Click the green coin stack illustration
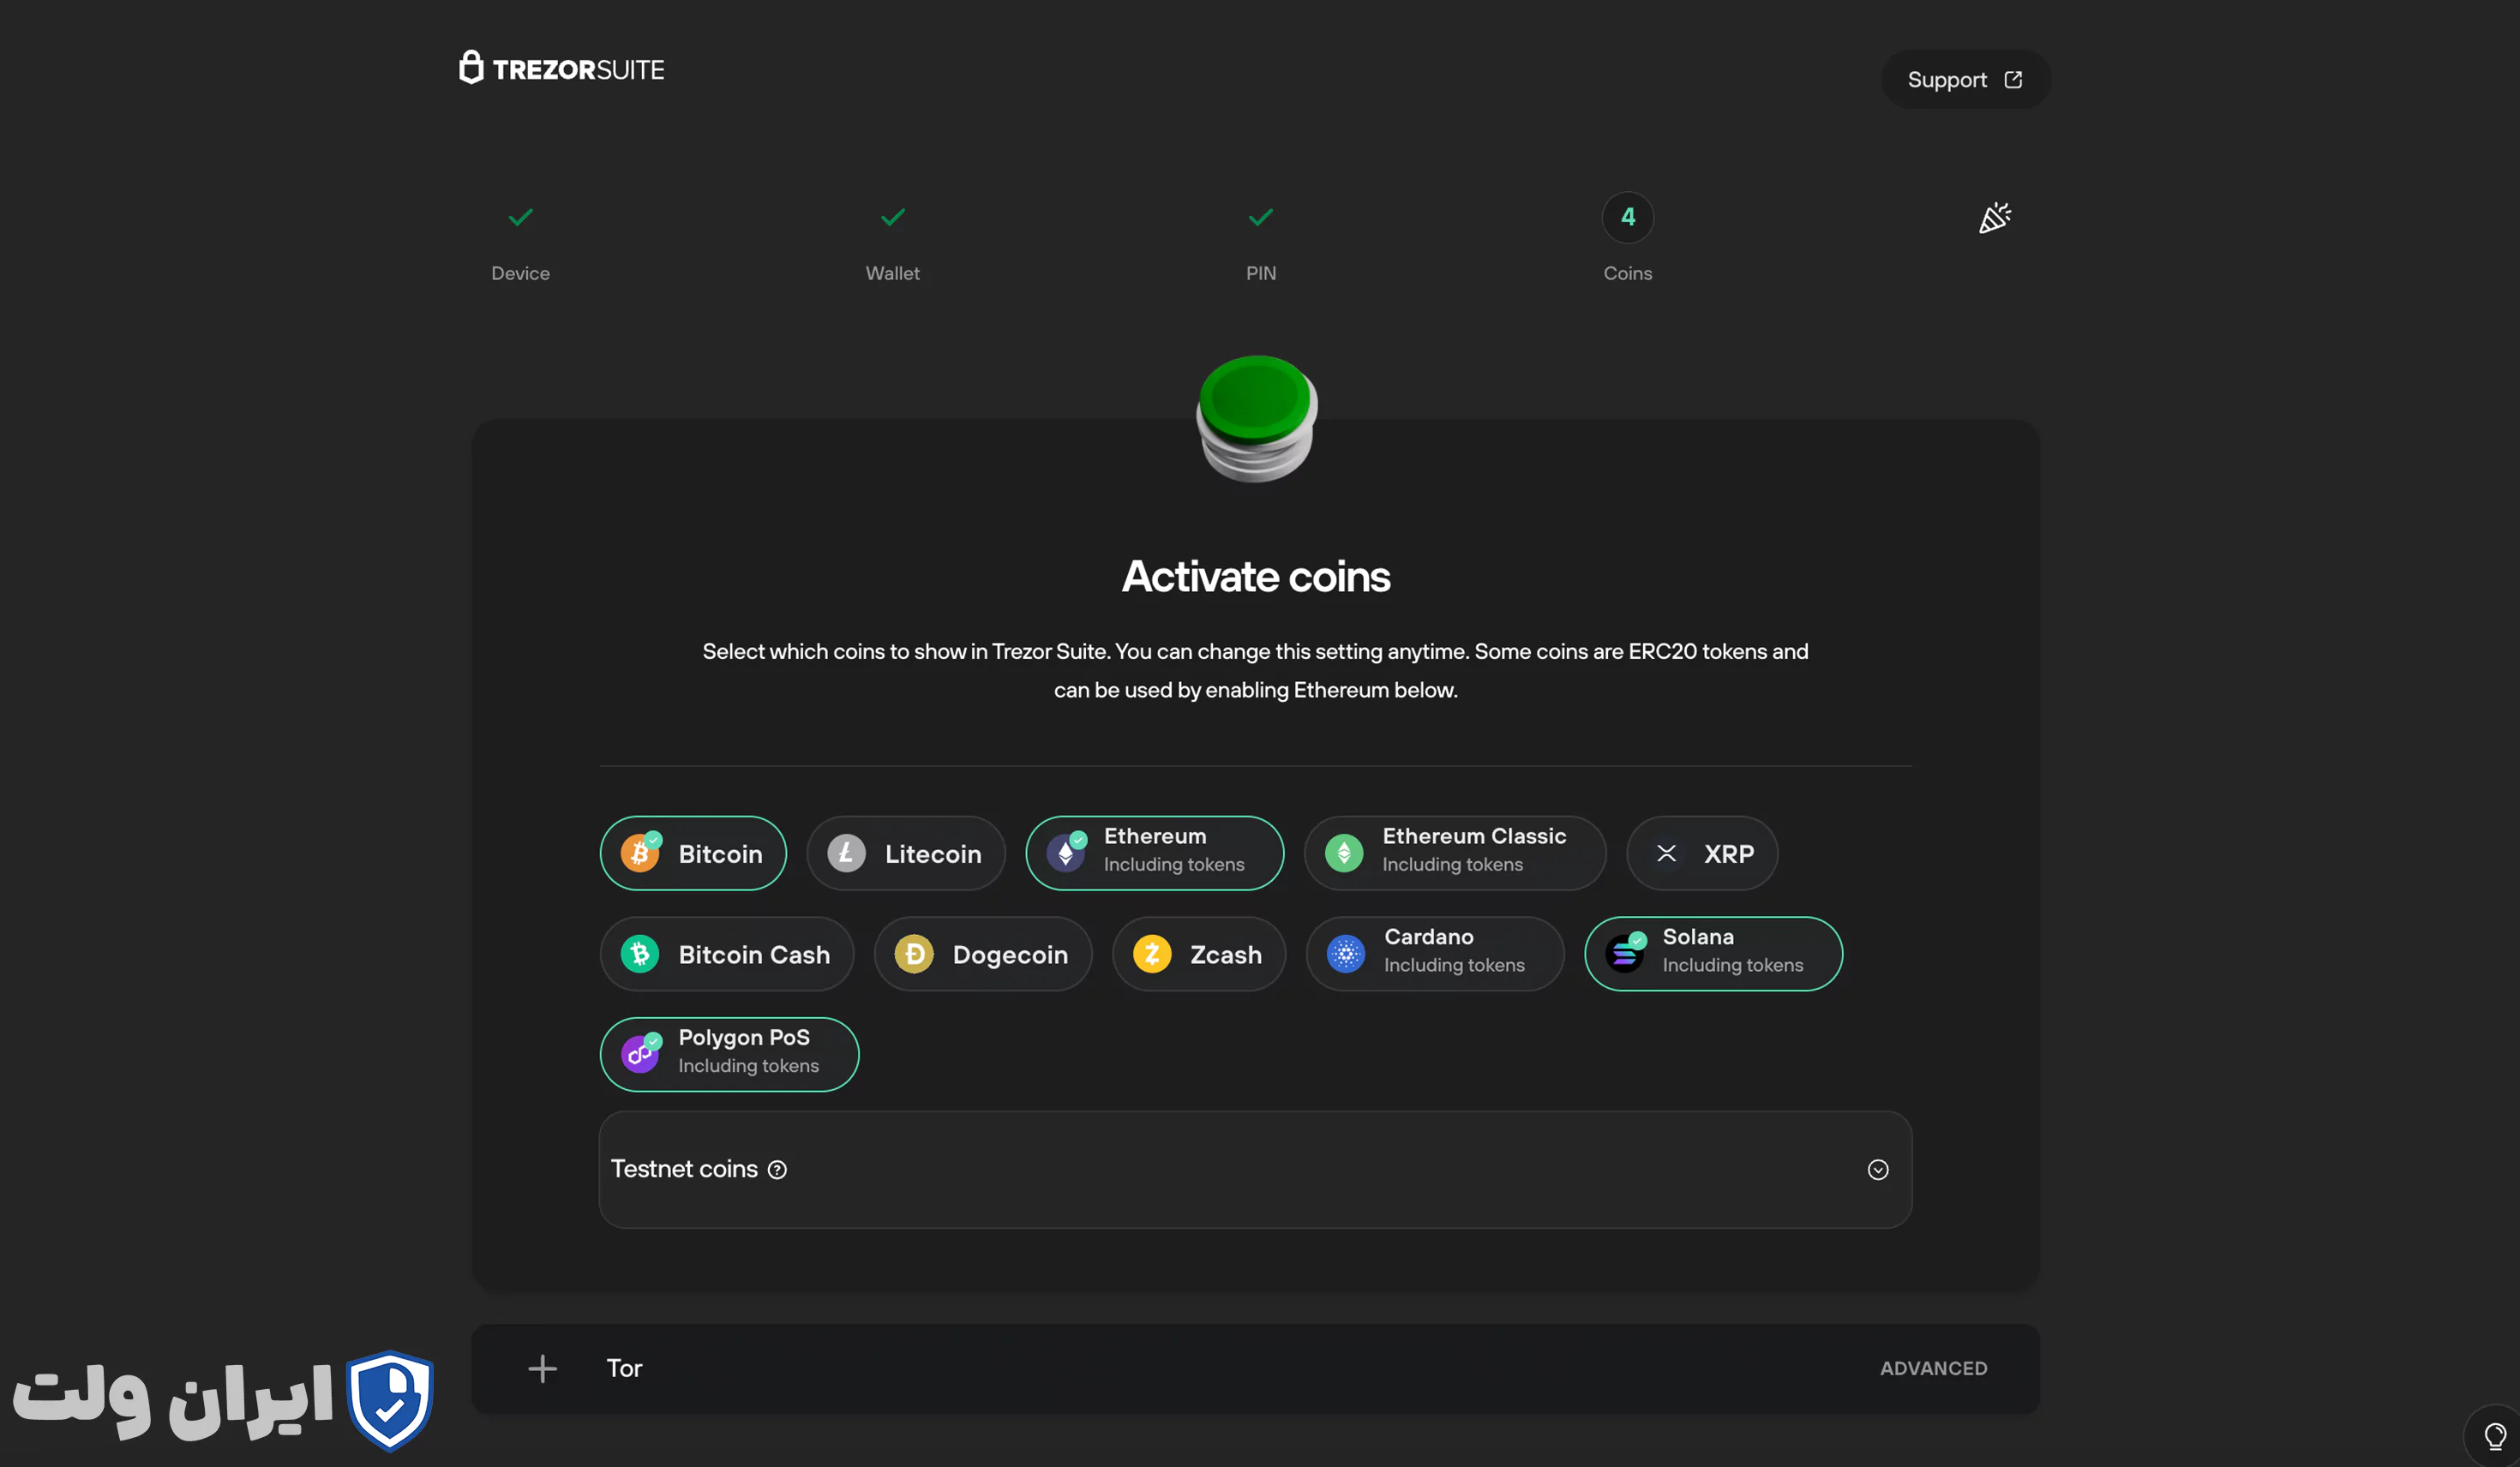 point(1256,418)
